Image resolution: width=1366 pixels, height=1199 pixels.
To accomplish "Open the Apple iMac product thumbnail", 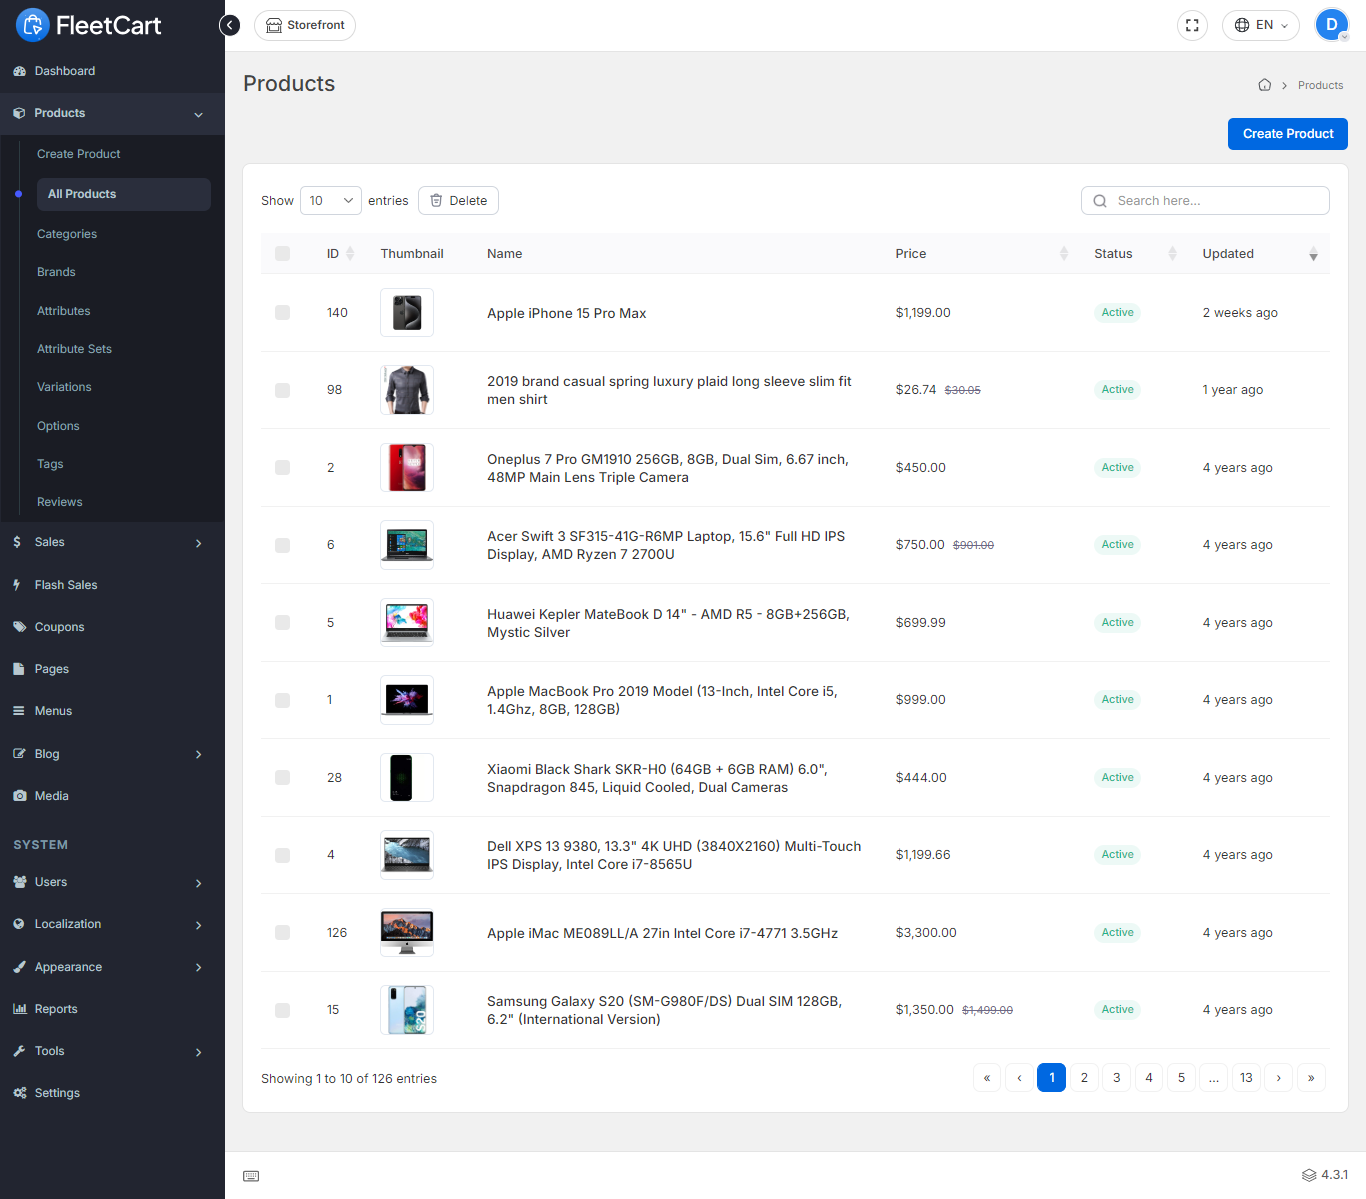I will 407,933.
